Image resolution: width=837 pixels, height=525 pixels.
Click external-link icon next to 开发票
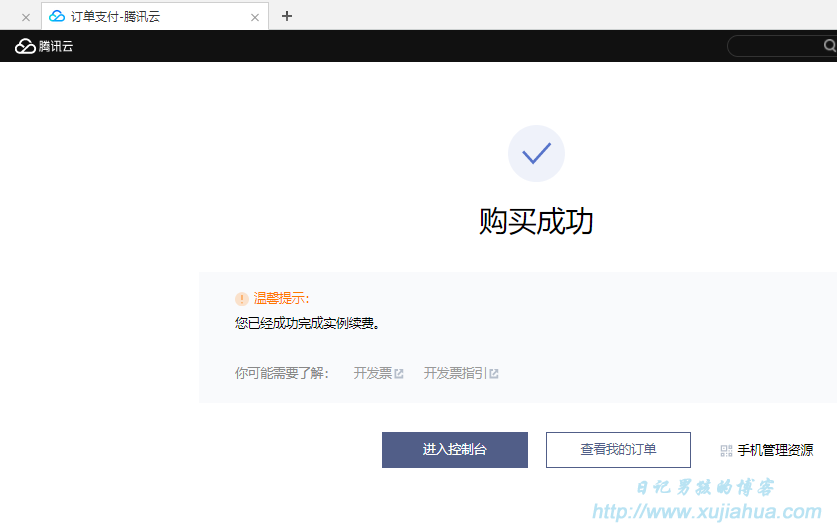coord(399,373)
